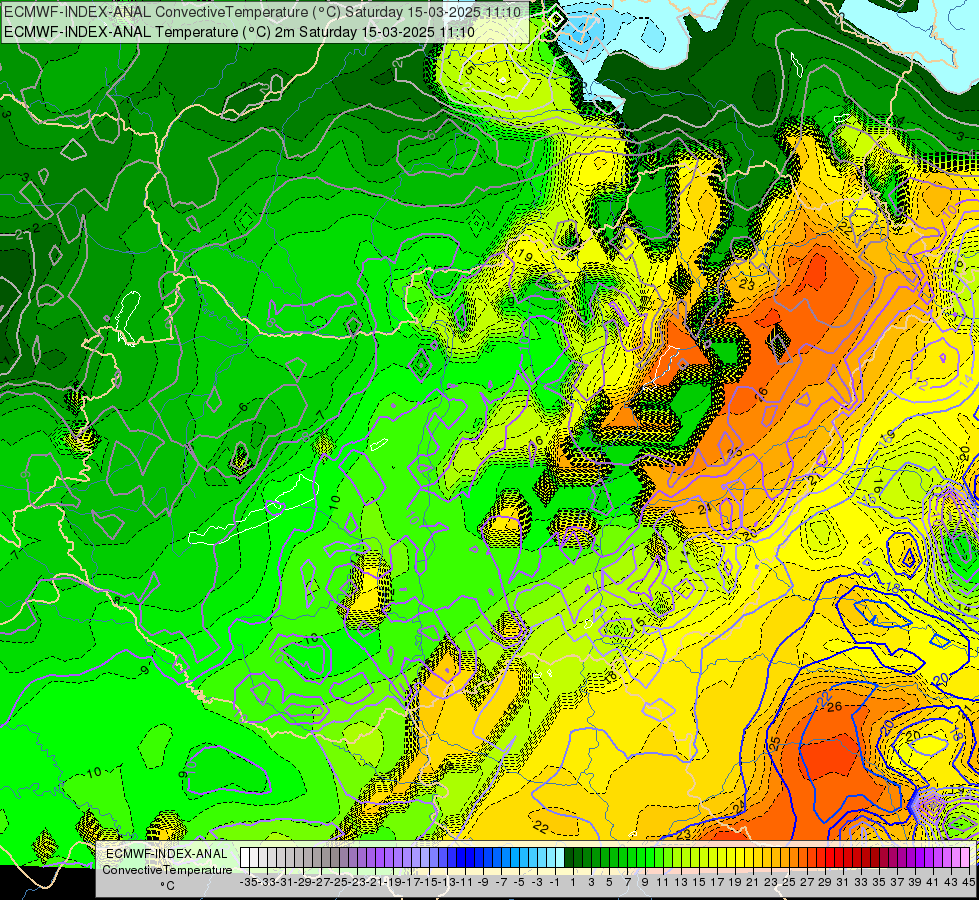Pick the white swatch above legend value -35
The width and height of the screenshot is (979, 900).
pyautogui.click(x=245, y=858)
